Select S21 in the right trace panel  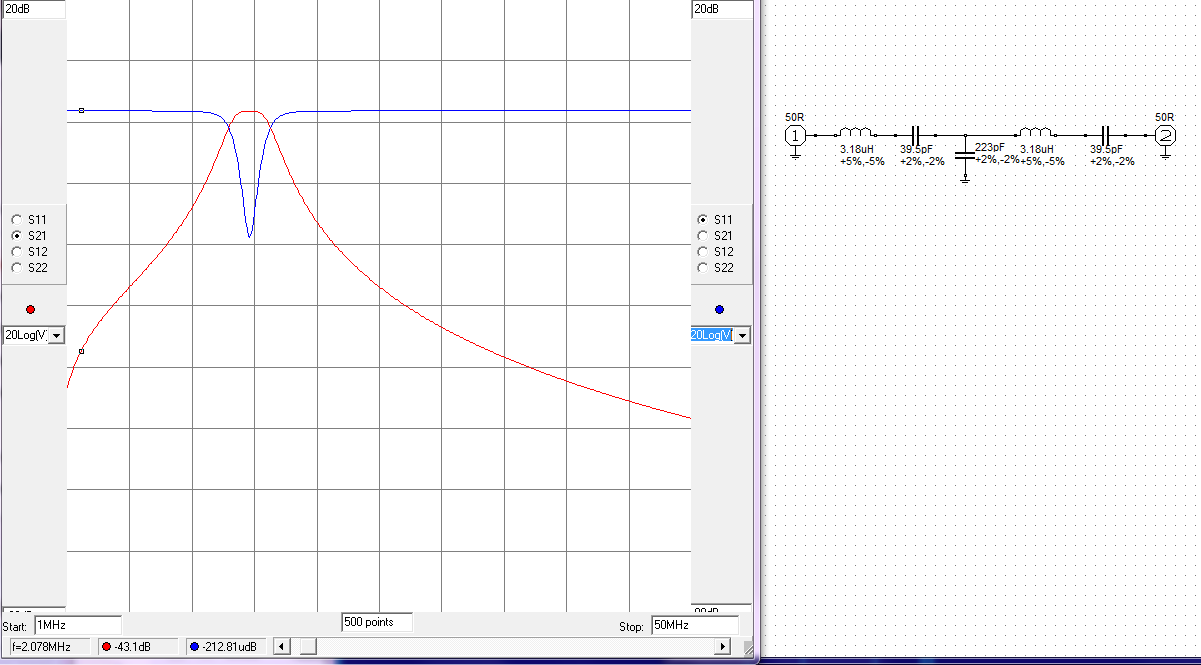(702, 235)
